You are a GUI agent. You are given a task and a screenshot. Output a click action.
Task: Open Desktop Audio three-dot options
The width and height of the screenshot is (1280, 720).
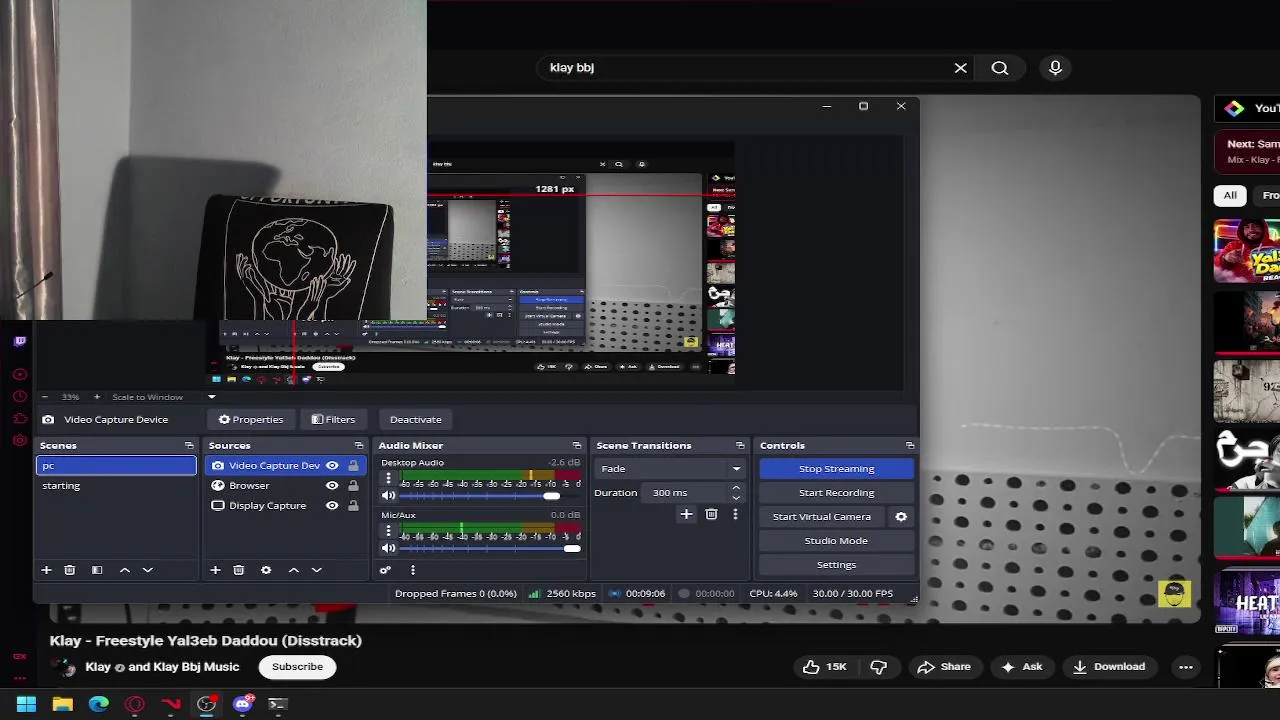[x=389, y=479]
